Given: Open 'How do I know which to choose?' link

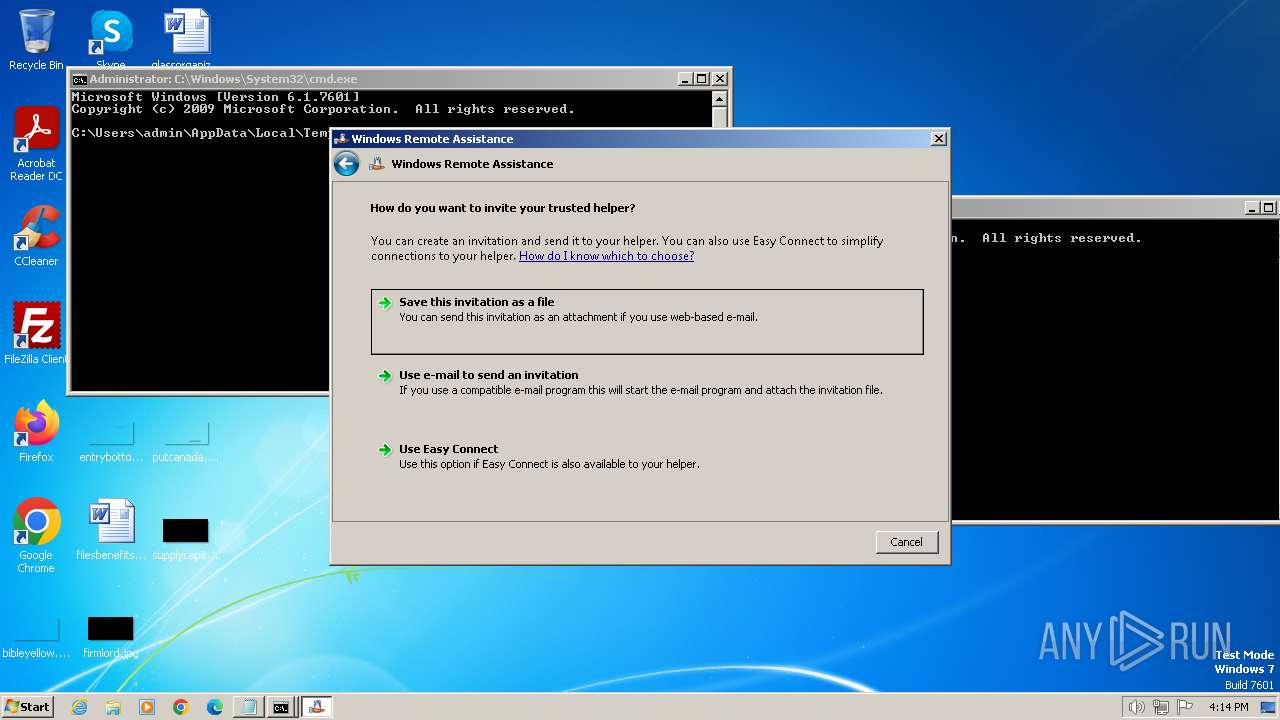Looking at the screenshot, I should [606, 256].
